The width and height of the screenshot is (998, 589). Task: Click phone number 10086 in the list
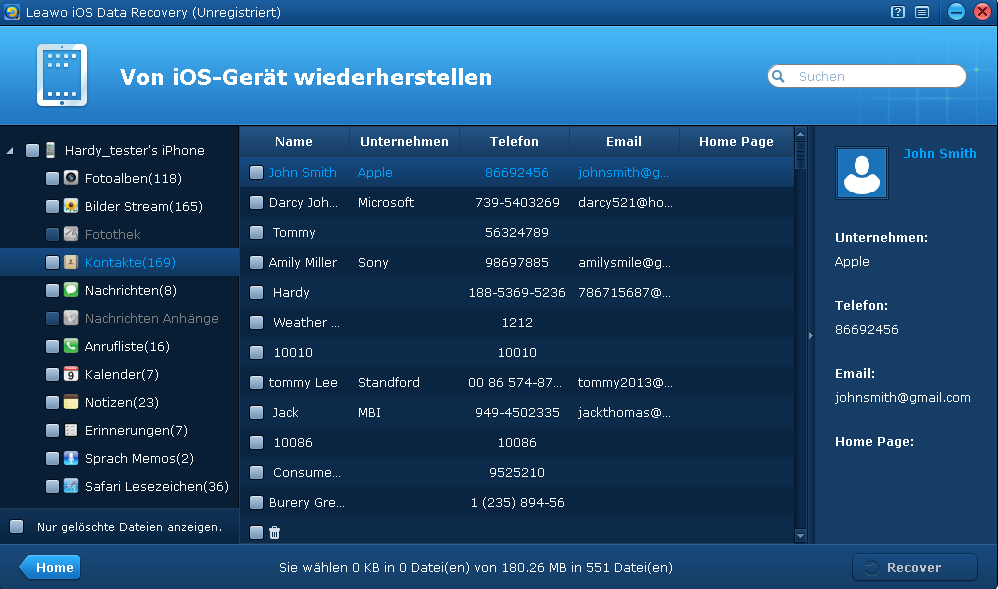tap(517, 443)
